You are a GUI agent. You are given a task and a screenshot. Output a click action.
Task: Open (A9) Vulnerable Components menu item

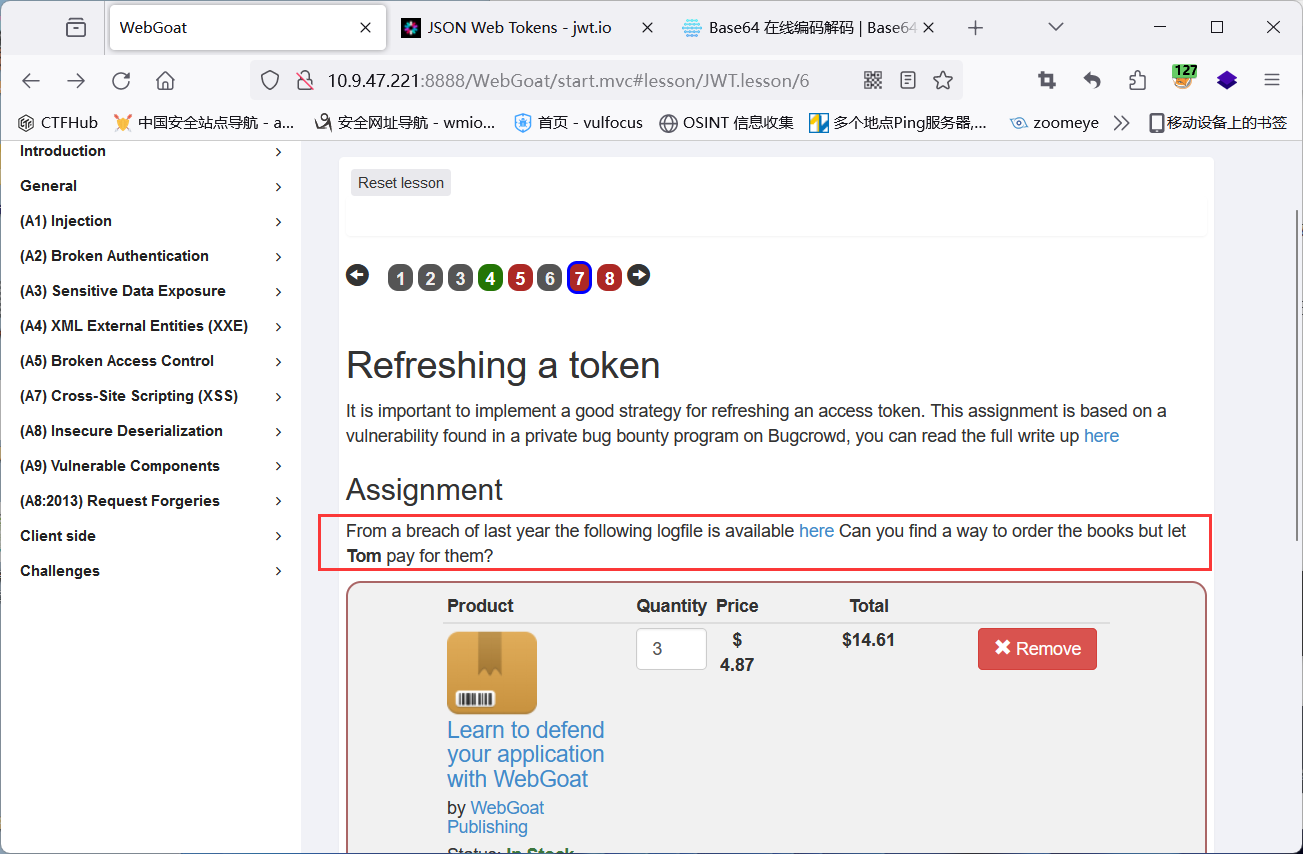(x=151, y=466)
